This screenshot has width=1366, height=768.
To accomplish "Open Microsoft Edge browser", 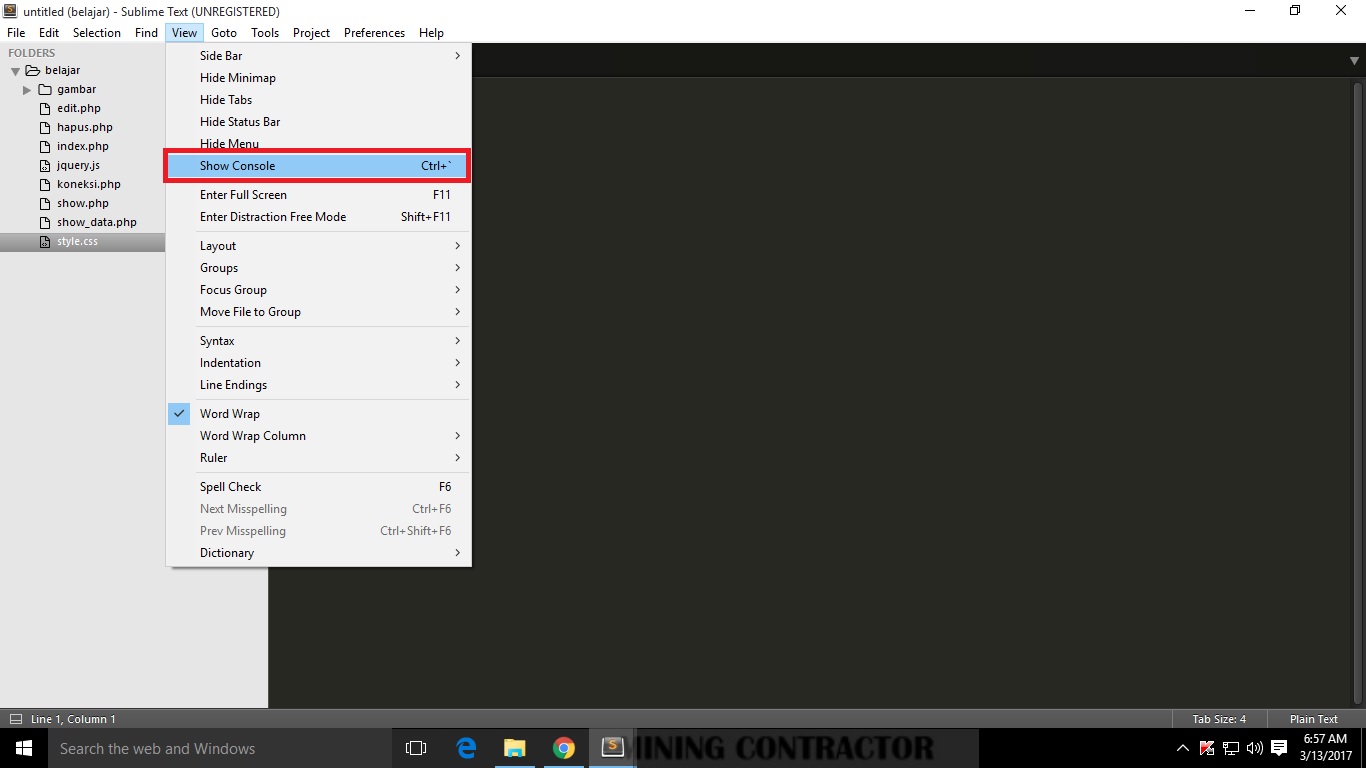I will point(465,747).
